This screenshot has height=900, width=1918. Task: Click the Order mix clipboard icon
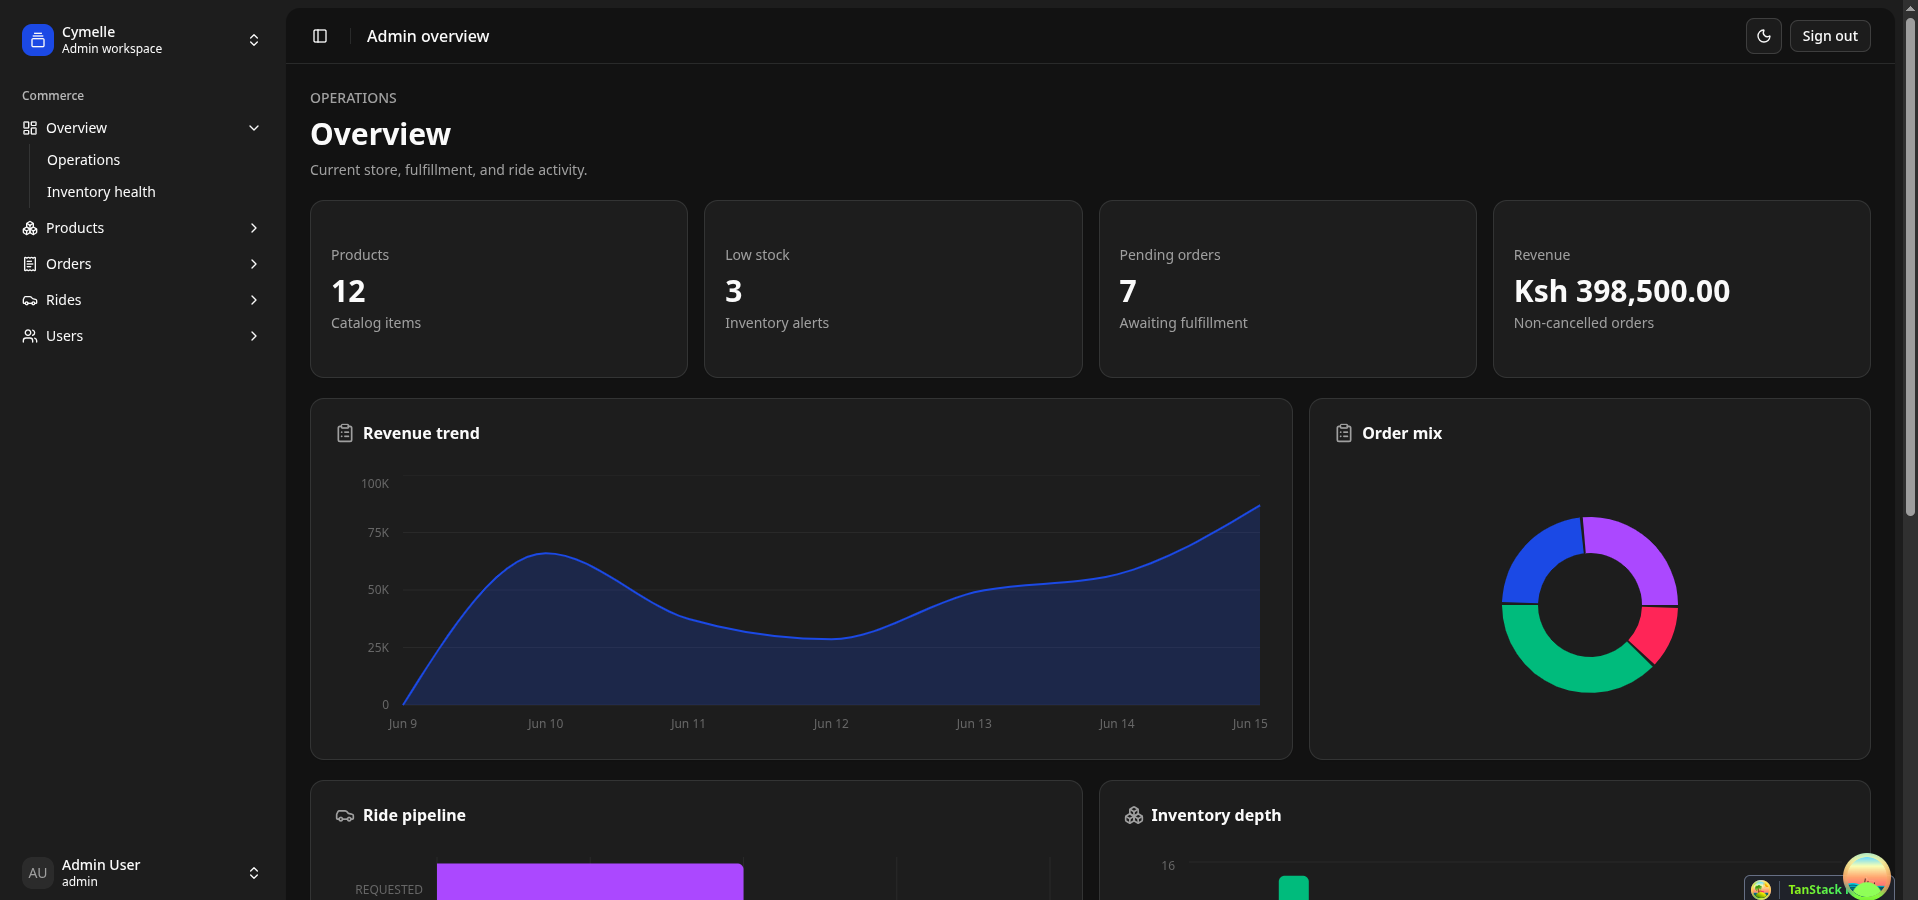1344,433
